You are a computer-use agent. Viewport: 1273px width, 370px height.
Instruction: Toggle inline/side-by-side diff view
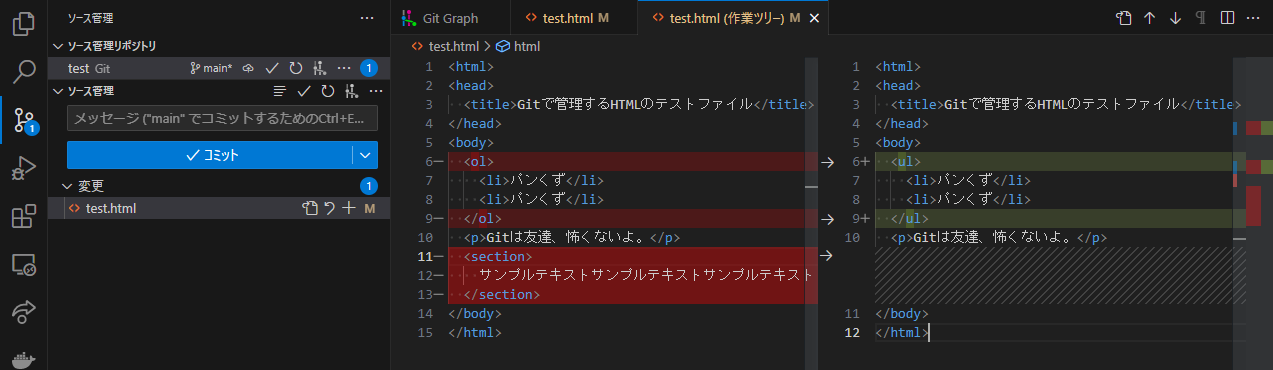pos(1227,18)
